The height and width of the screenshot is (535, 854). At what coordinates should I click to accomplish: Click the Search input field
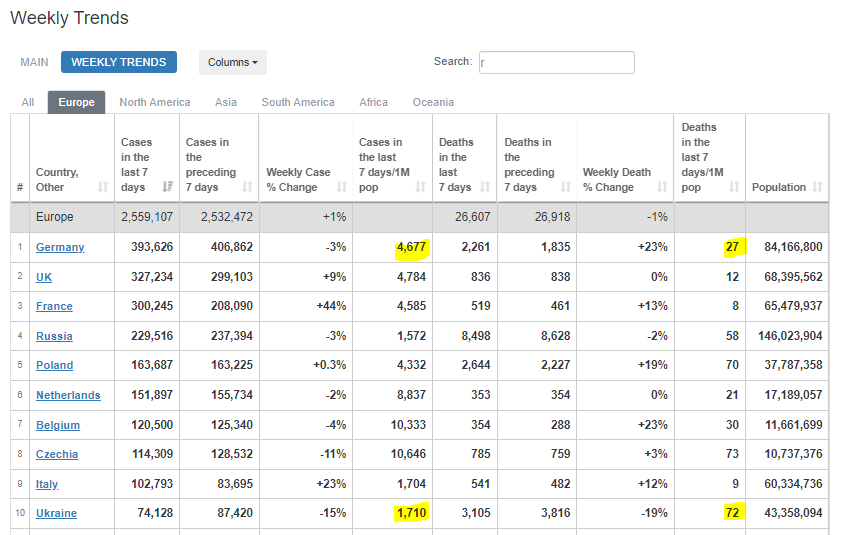[556, 62]
